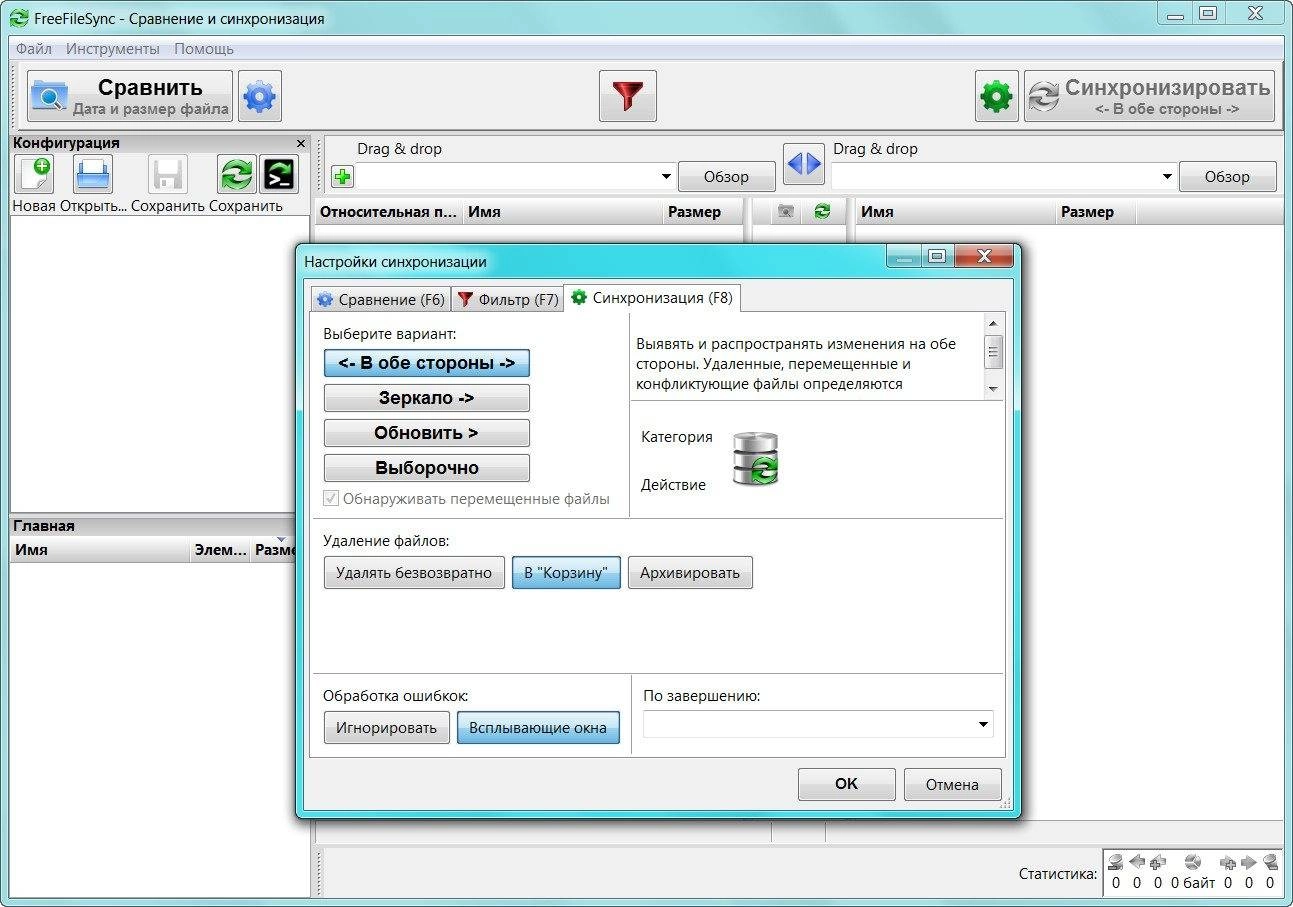Click the right grid Размер column header
1293x907 pixels.
click(1095, 212)
